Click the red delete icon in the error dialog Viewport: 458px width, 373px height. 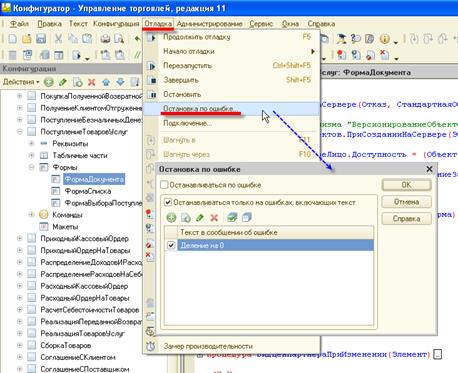(x=214, y=218)
